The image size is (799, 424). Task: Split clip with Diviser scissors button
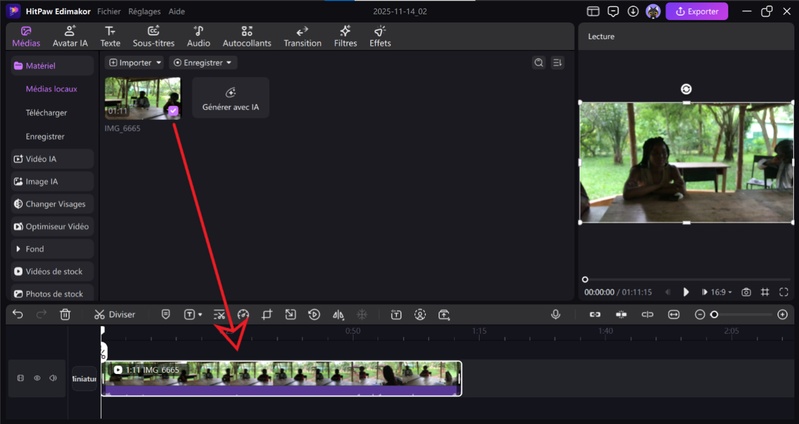(x=115, y=314)
